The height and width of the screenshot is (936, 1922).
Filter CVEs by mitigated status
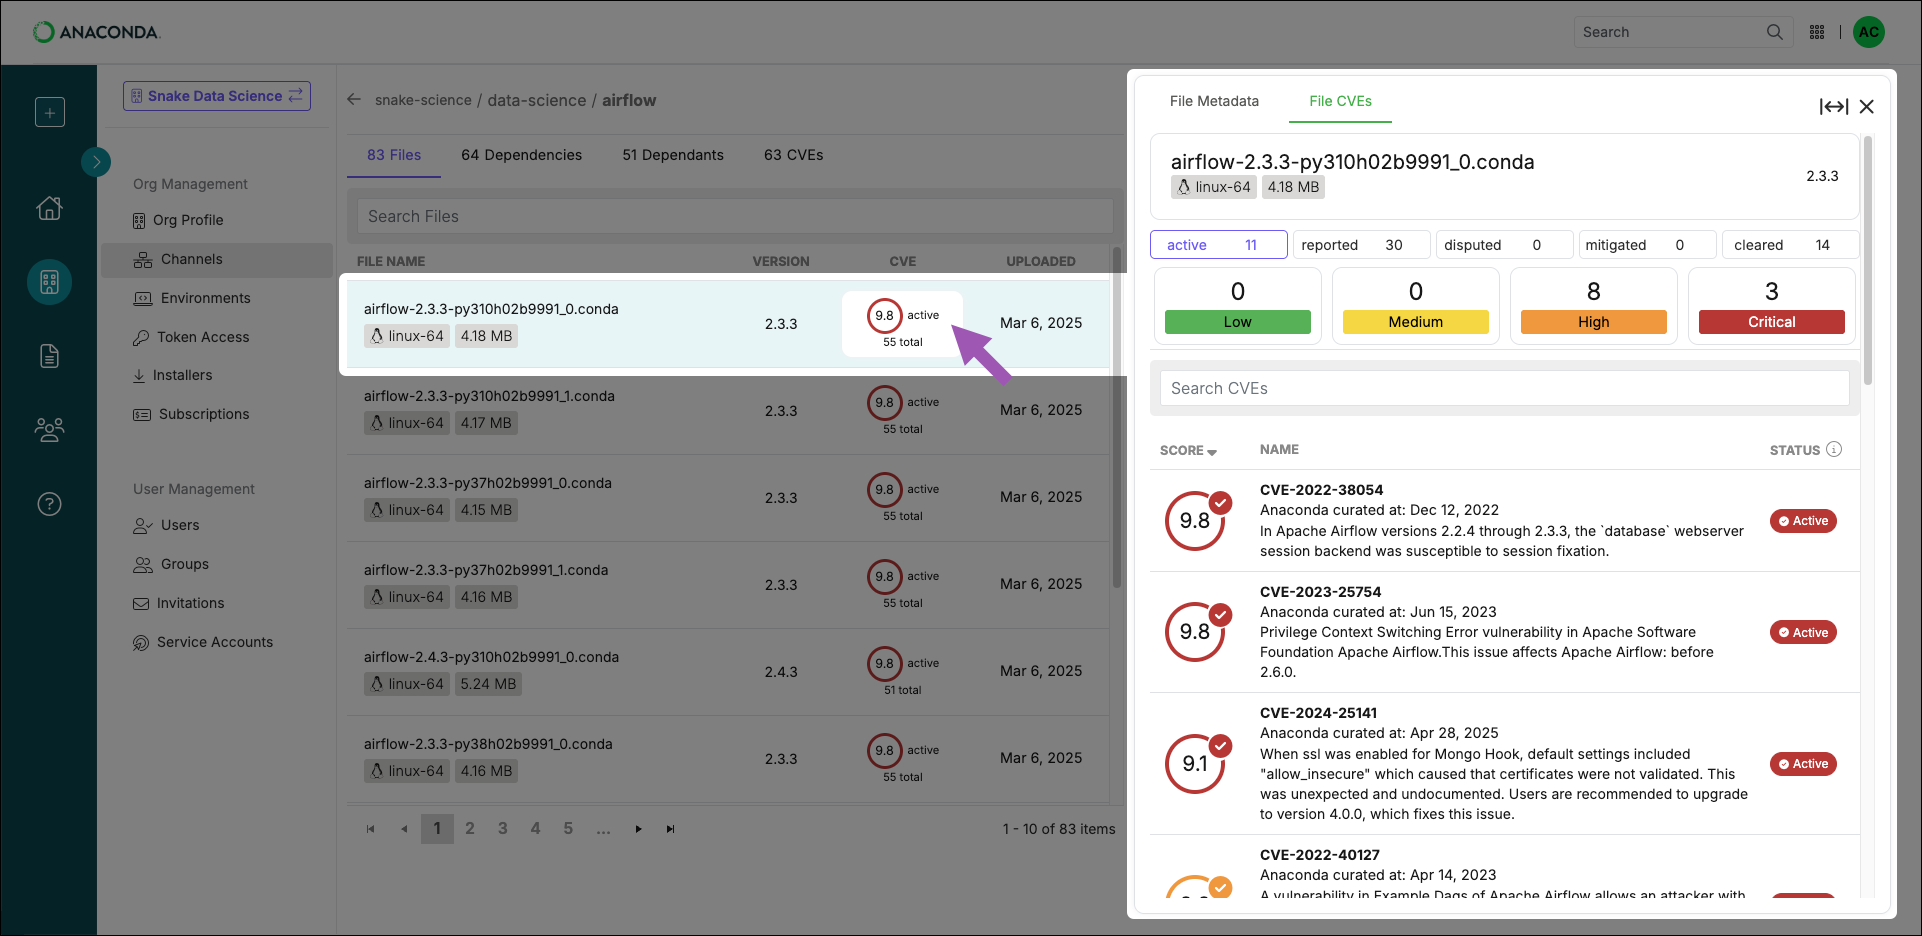[x=1647, y=245]
